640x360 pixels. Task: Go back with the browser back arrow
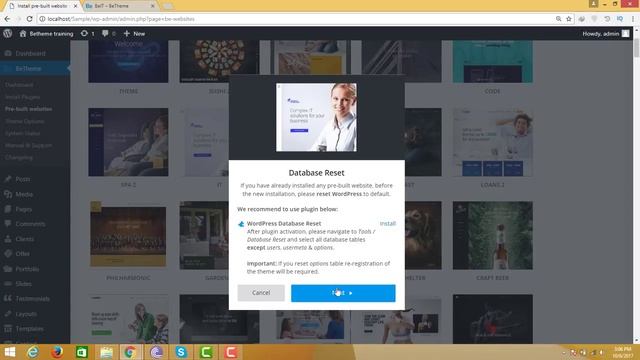coord(7,19)
